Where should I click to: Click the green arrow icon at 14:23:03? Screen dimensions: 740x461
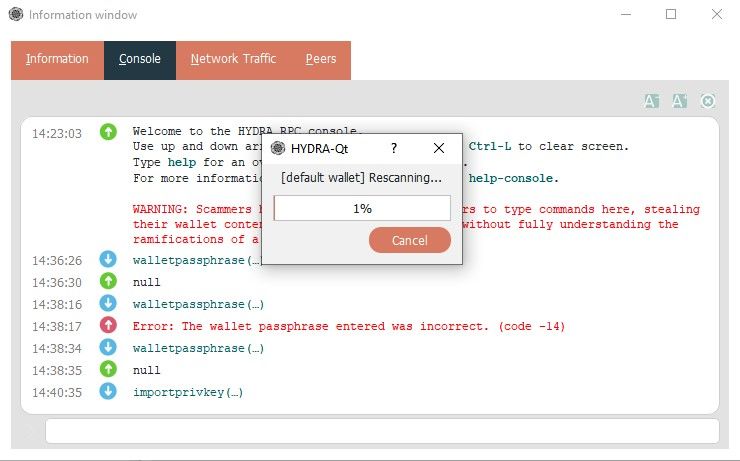pyautogui.click(x=108, y=132)
